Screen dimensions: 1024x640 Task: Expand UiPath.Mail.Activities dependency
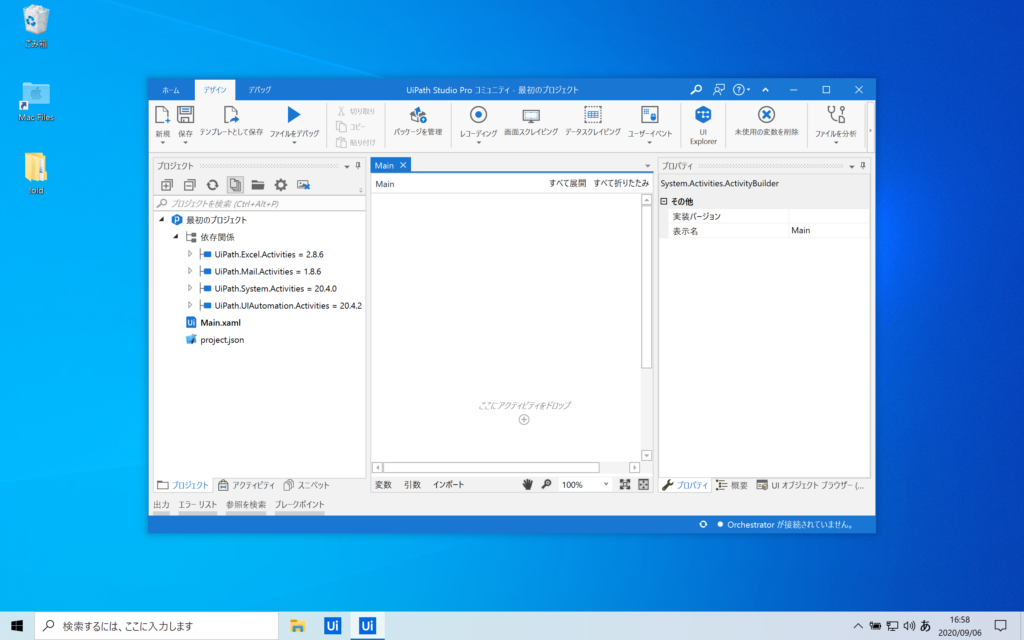(x=189, y=271)
